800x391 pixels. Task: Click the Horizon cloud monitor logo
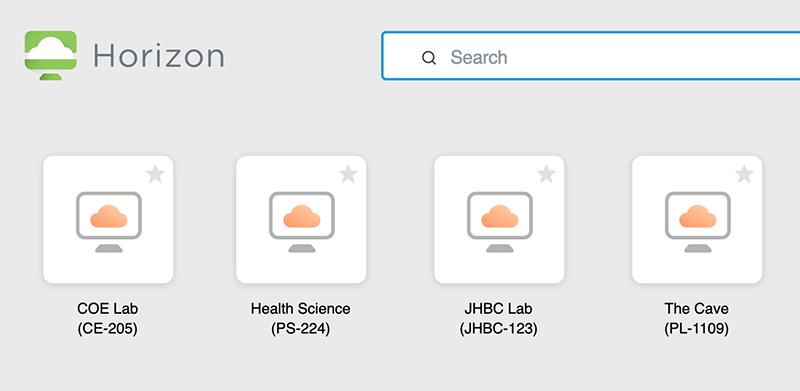point(51,55)
